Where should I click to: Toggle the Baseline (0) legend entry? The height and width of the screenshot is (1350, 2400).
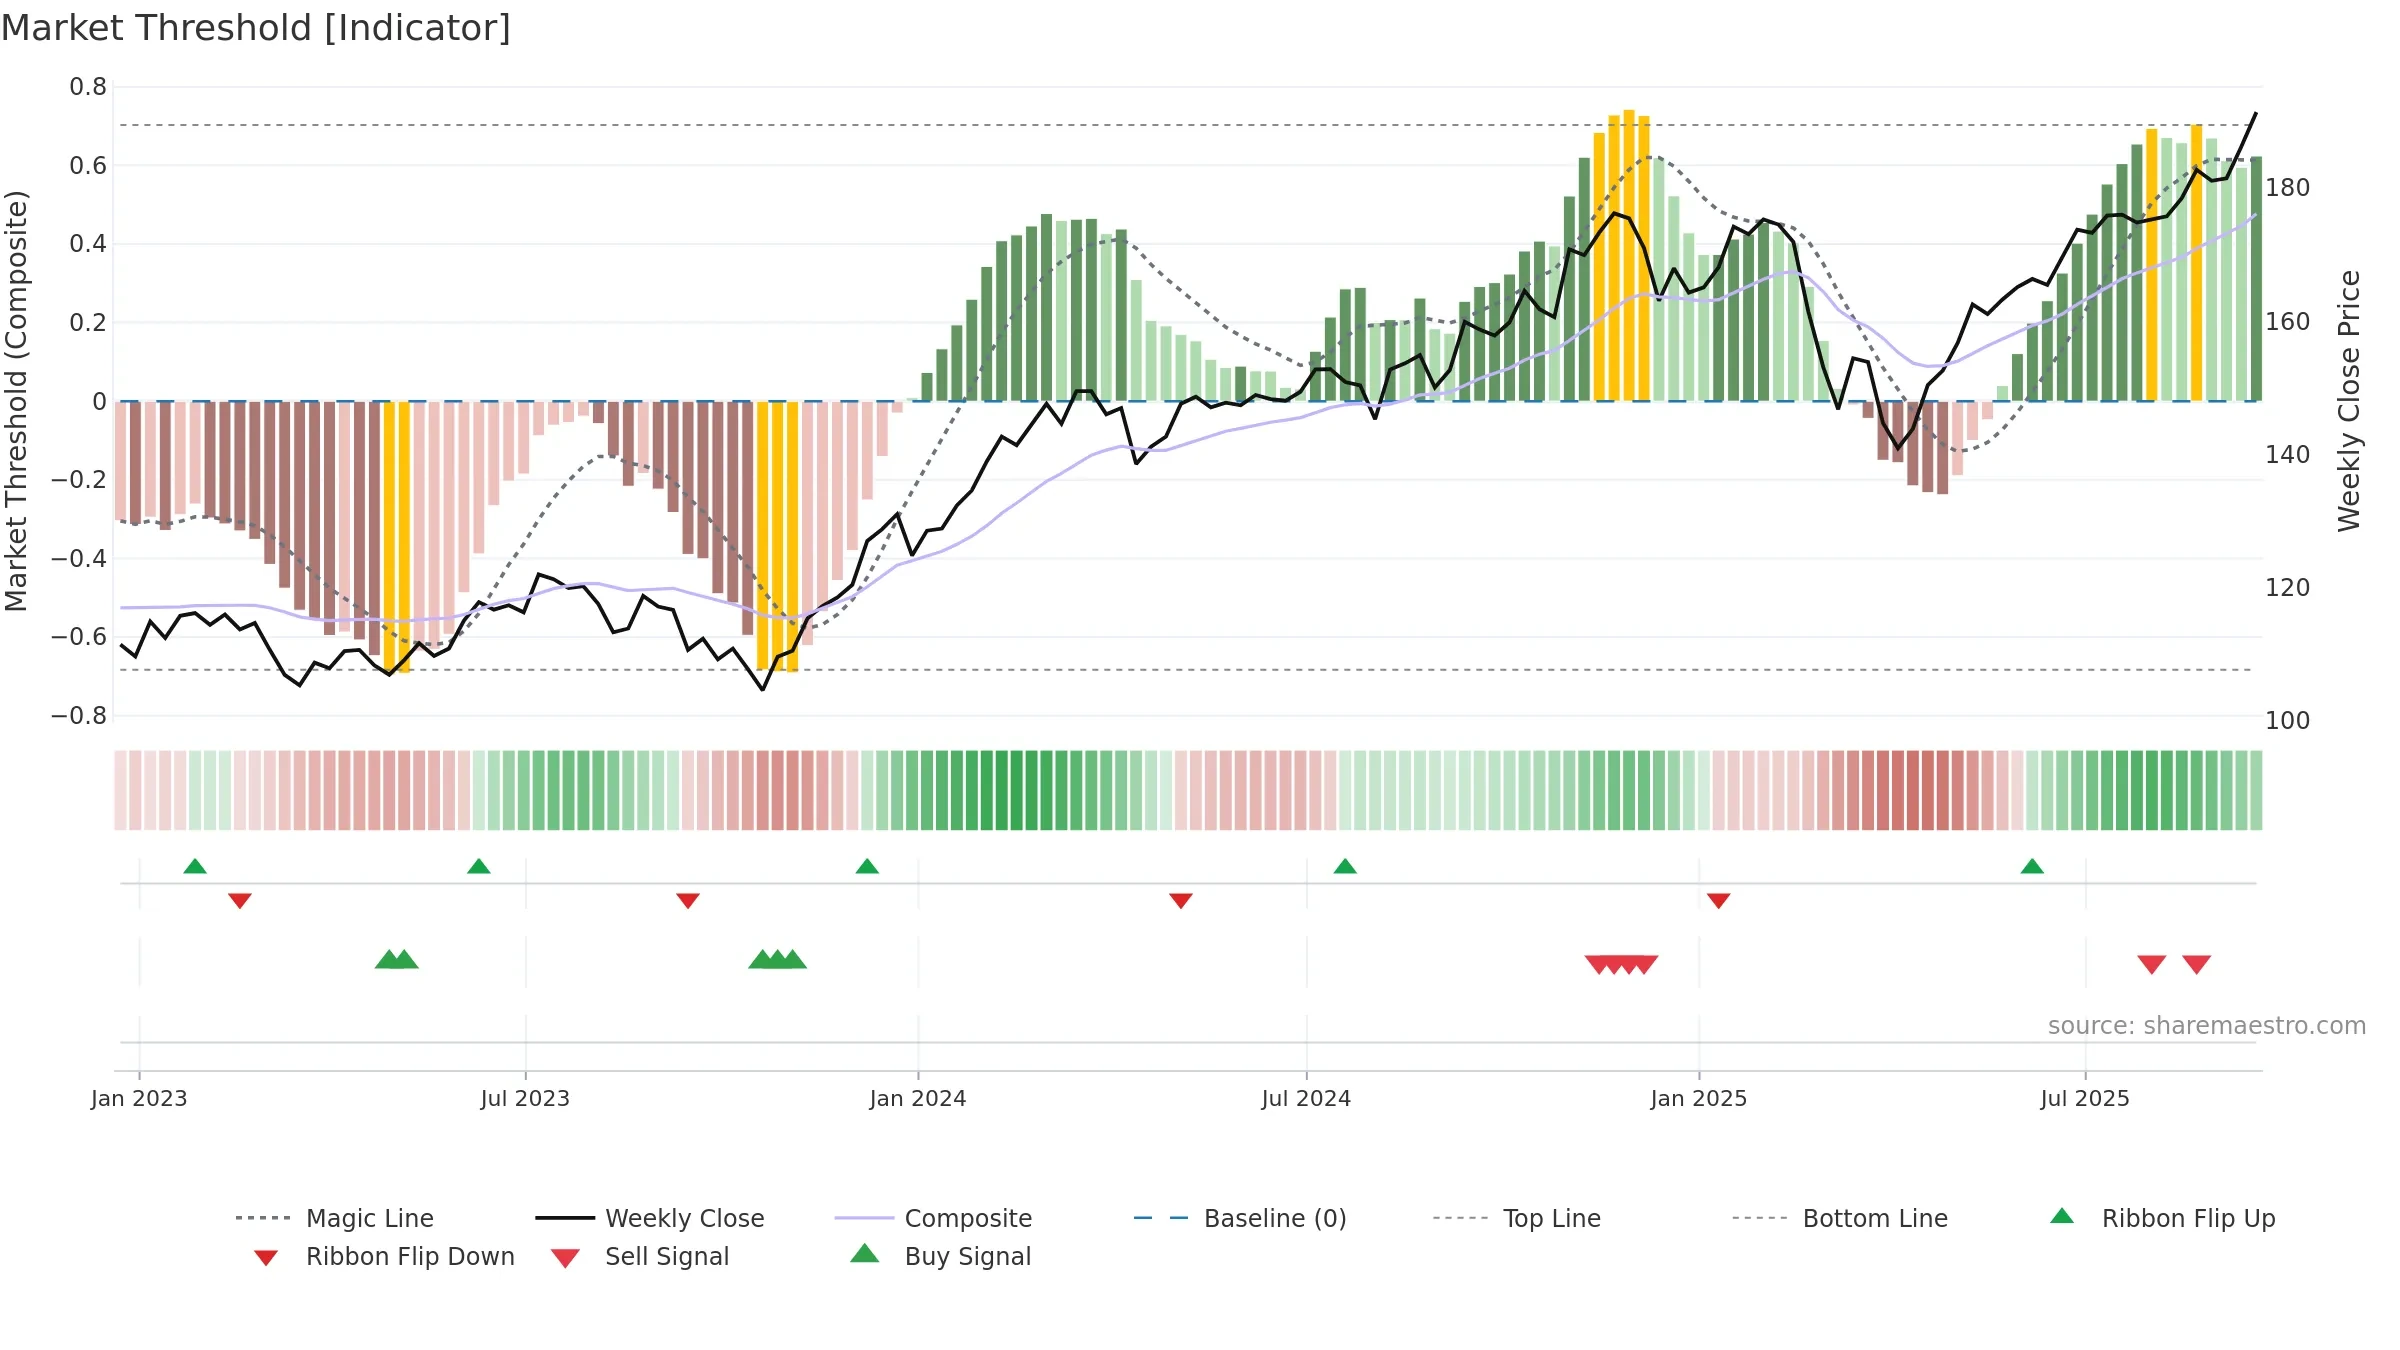[x=1240, y=1218]
